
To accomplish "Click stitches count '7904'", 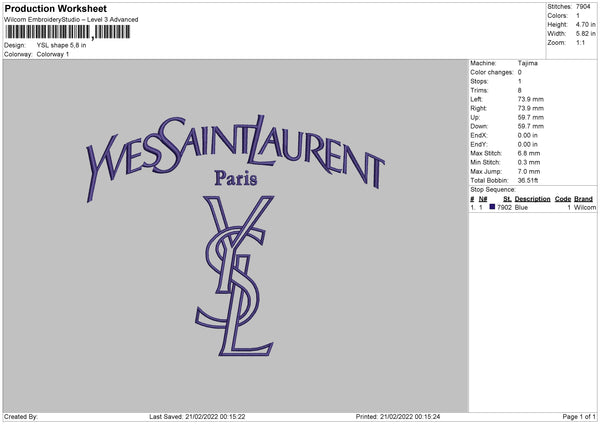I will [583, 7].
